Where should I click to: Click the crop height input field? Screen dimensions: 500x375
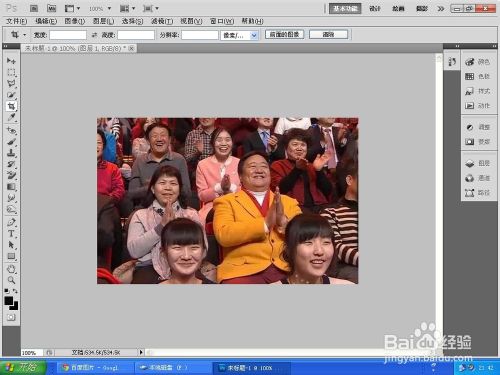point(136,35)
